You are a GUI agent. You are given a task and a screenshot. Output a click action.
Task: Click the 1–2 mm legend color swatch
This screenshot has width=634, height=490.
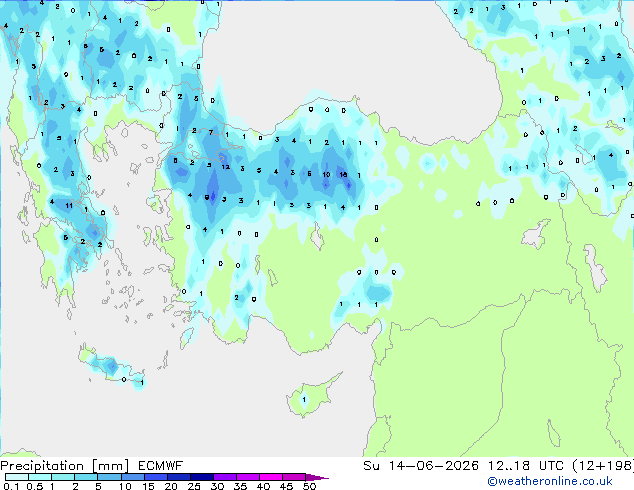[x=63, y=477]
